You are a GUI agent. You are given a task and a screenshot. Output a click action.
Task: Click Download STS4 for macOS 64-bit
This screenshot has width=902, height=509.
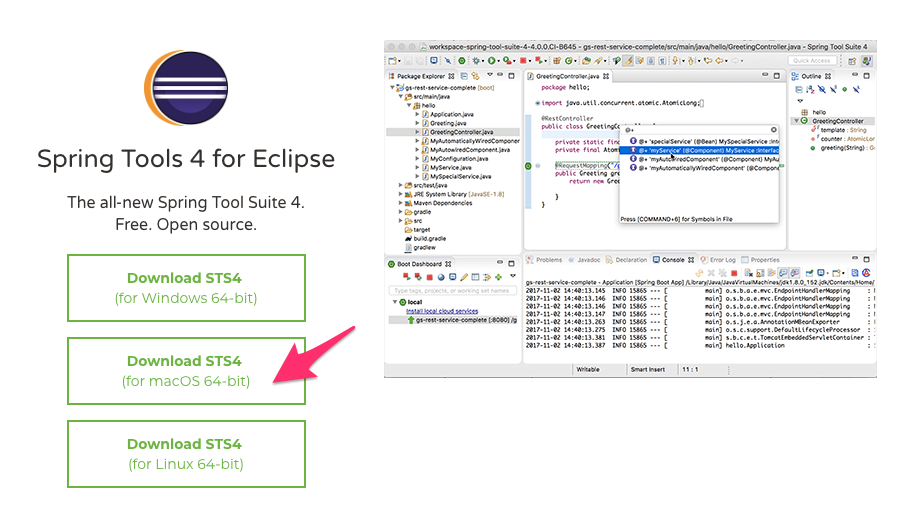pyautogui.click(x=186, y=371)
